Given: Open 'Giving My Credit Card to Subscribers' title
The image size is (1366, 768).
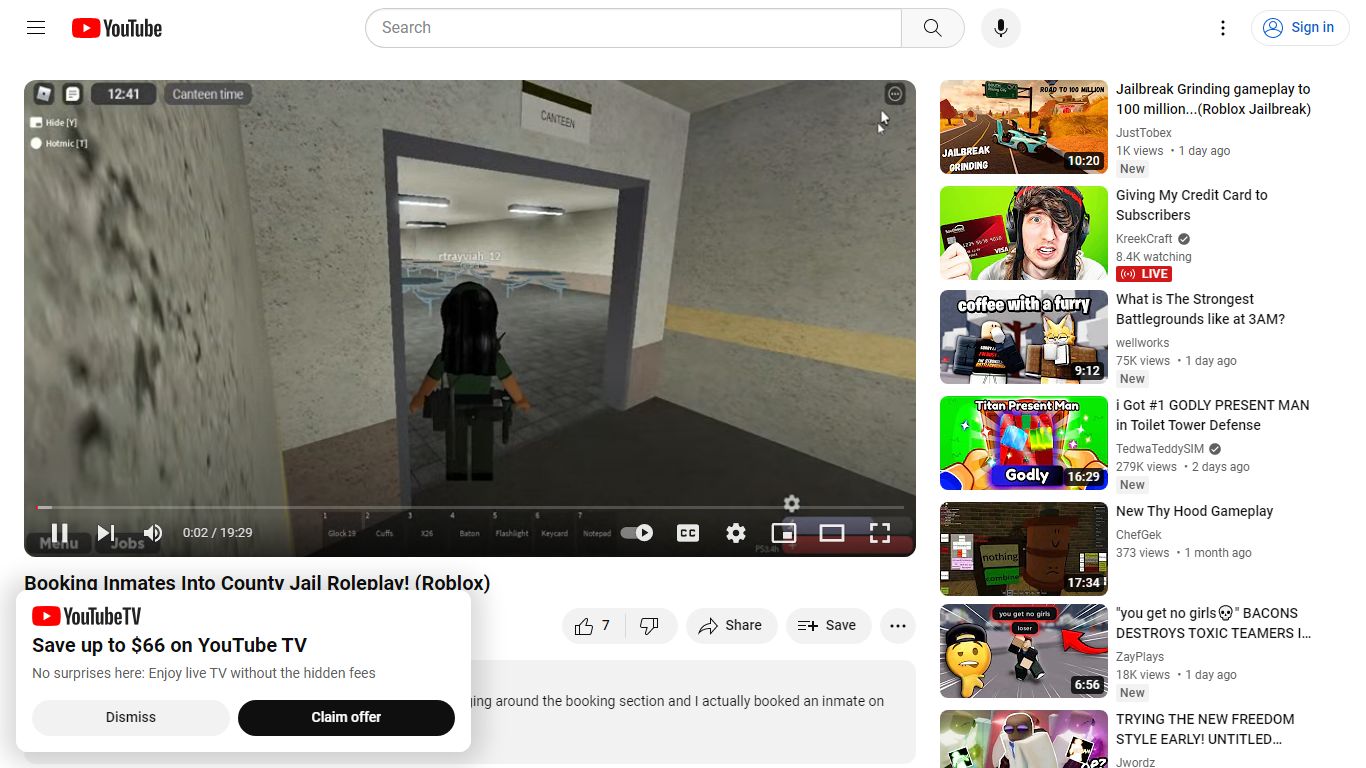Looking at the screenshot, I should (x=1191, y=205).
